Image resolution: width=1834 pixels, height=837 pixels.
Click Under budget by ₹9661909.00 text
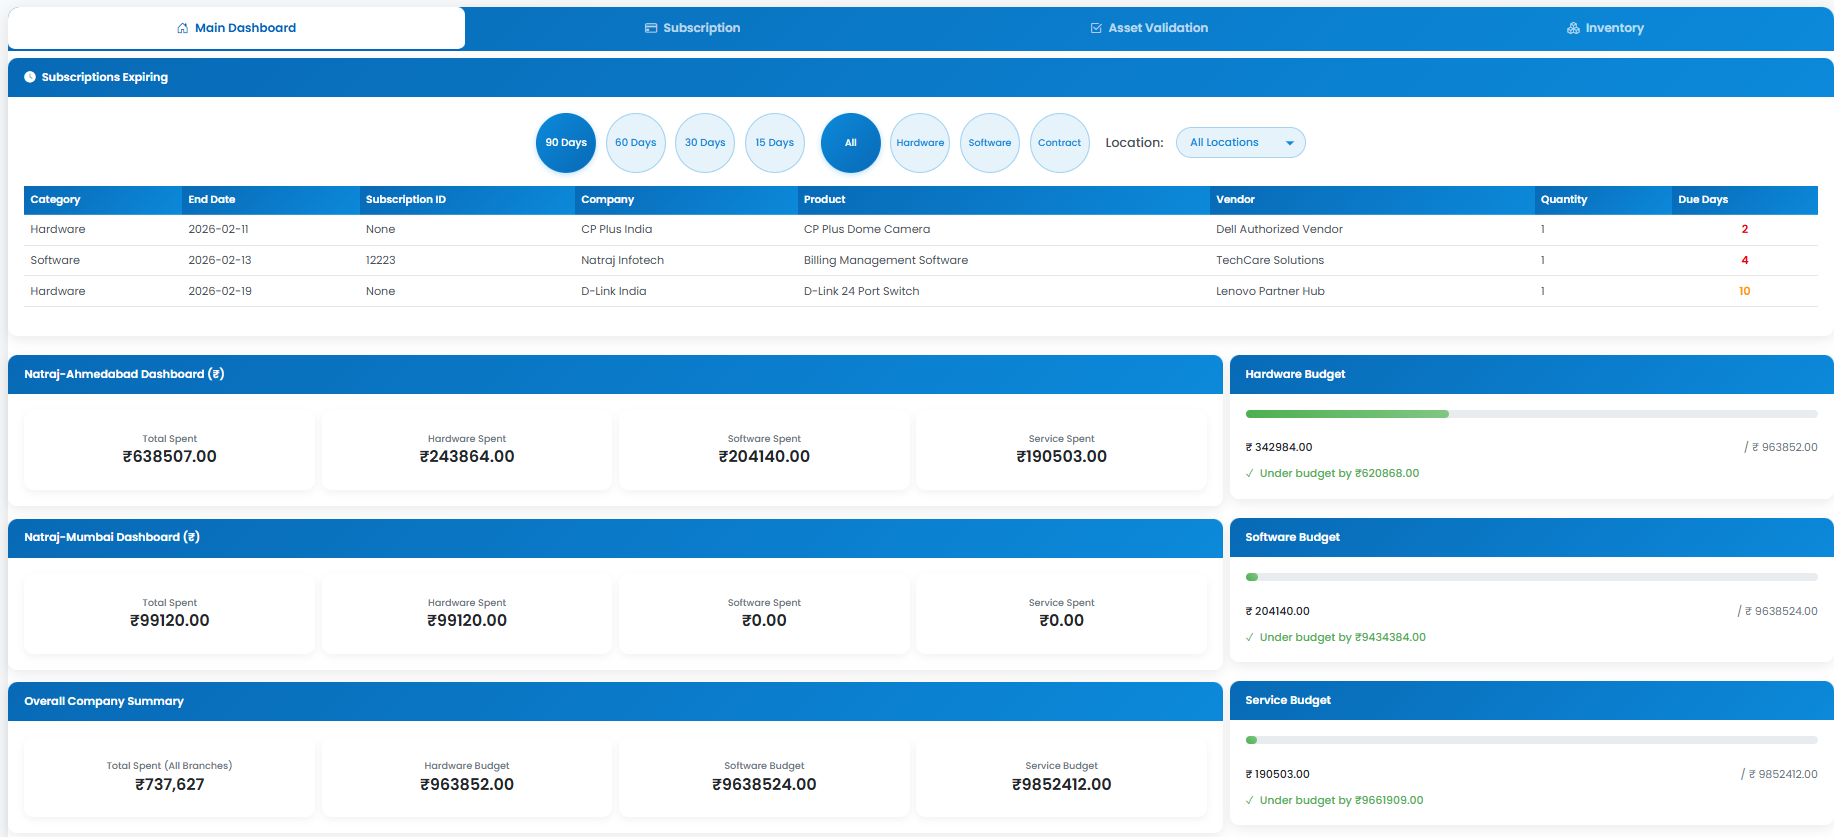tap(1341, 801)
